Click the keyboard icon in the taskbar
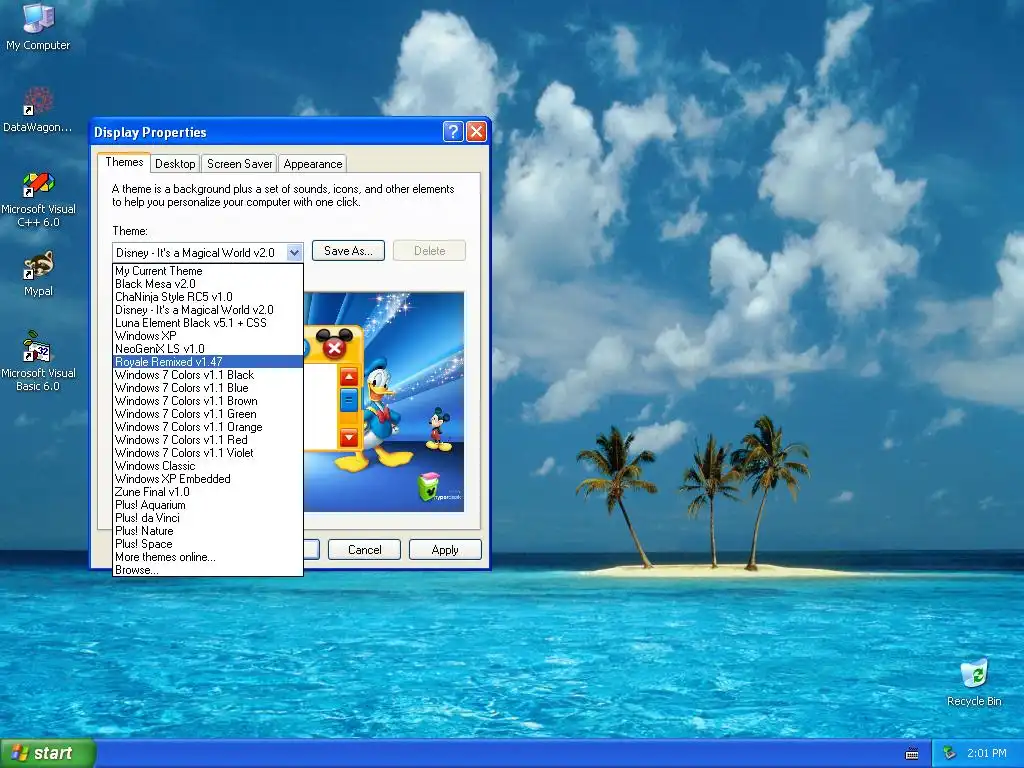1024x768 pixels. pyautogui.click(x=912, y=754)
